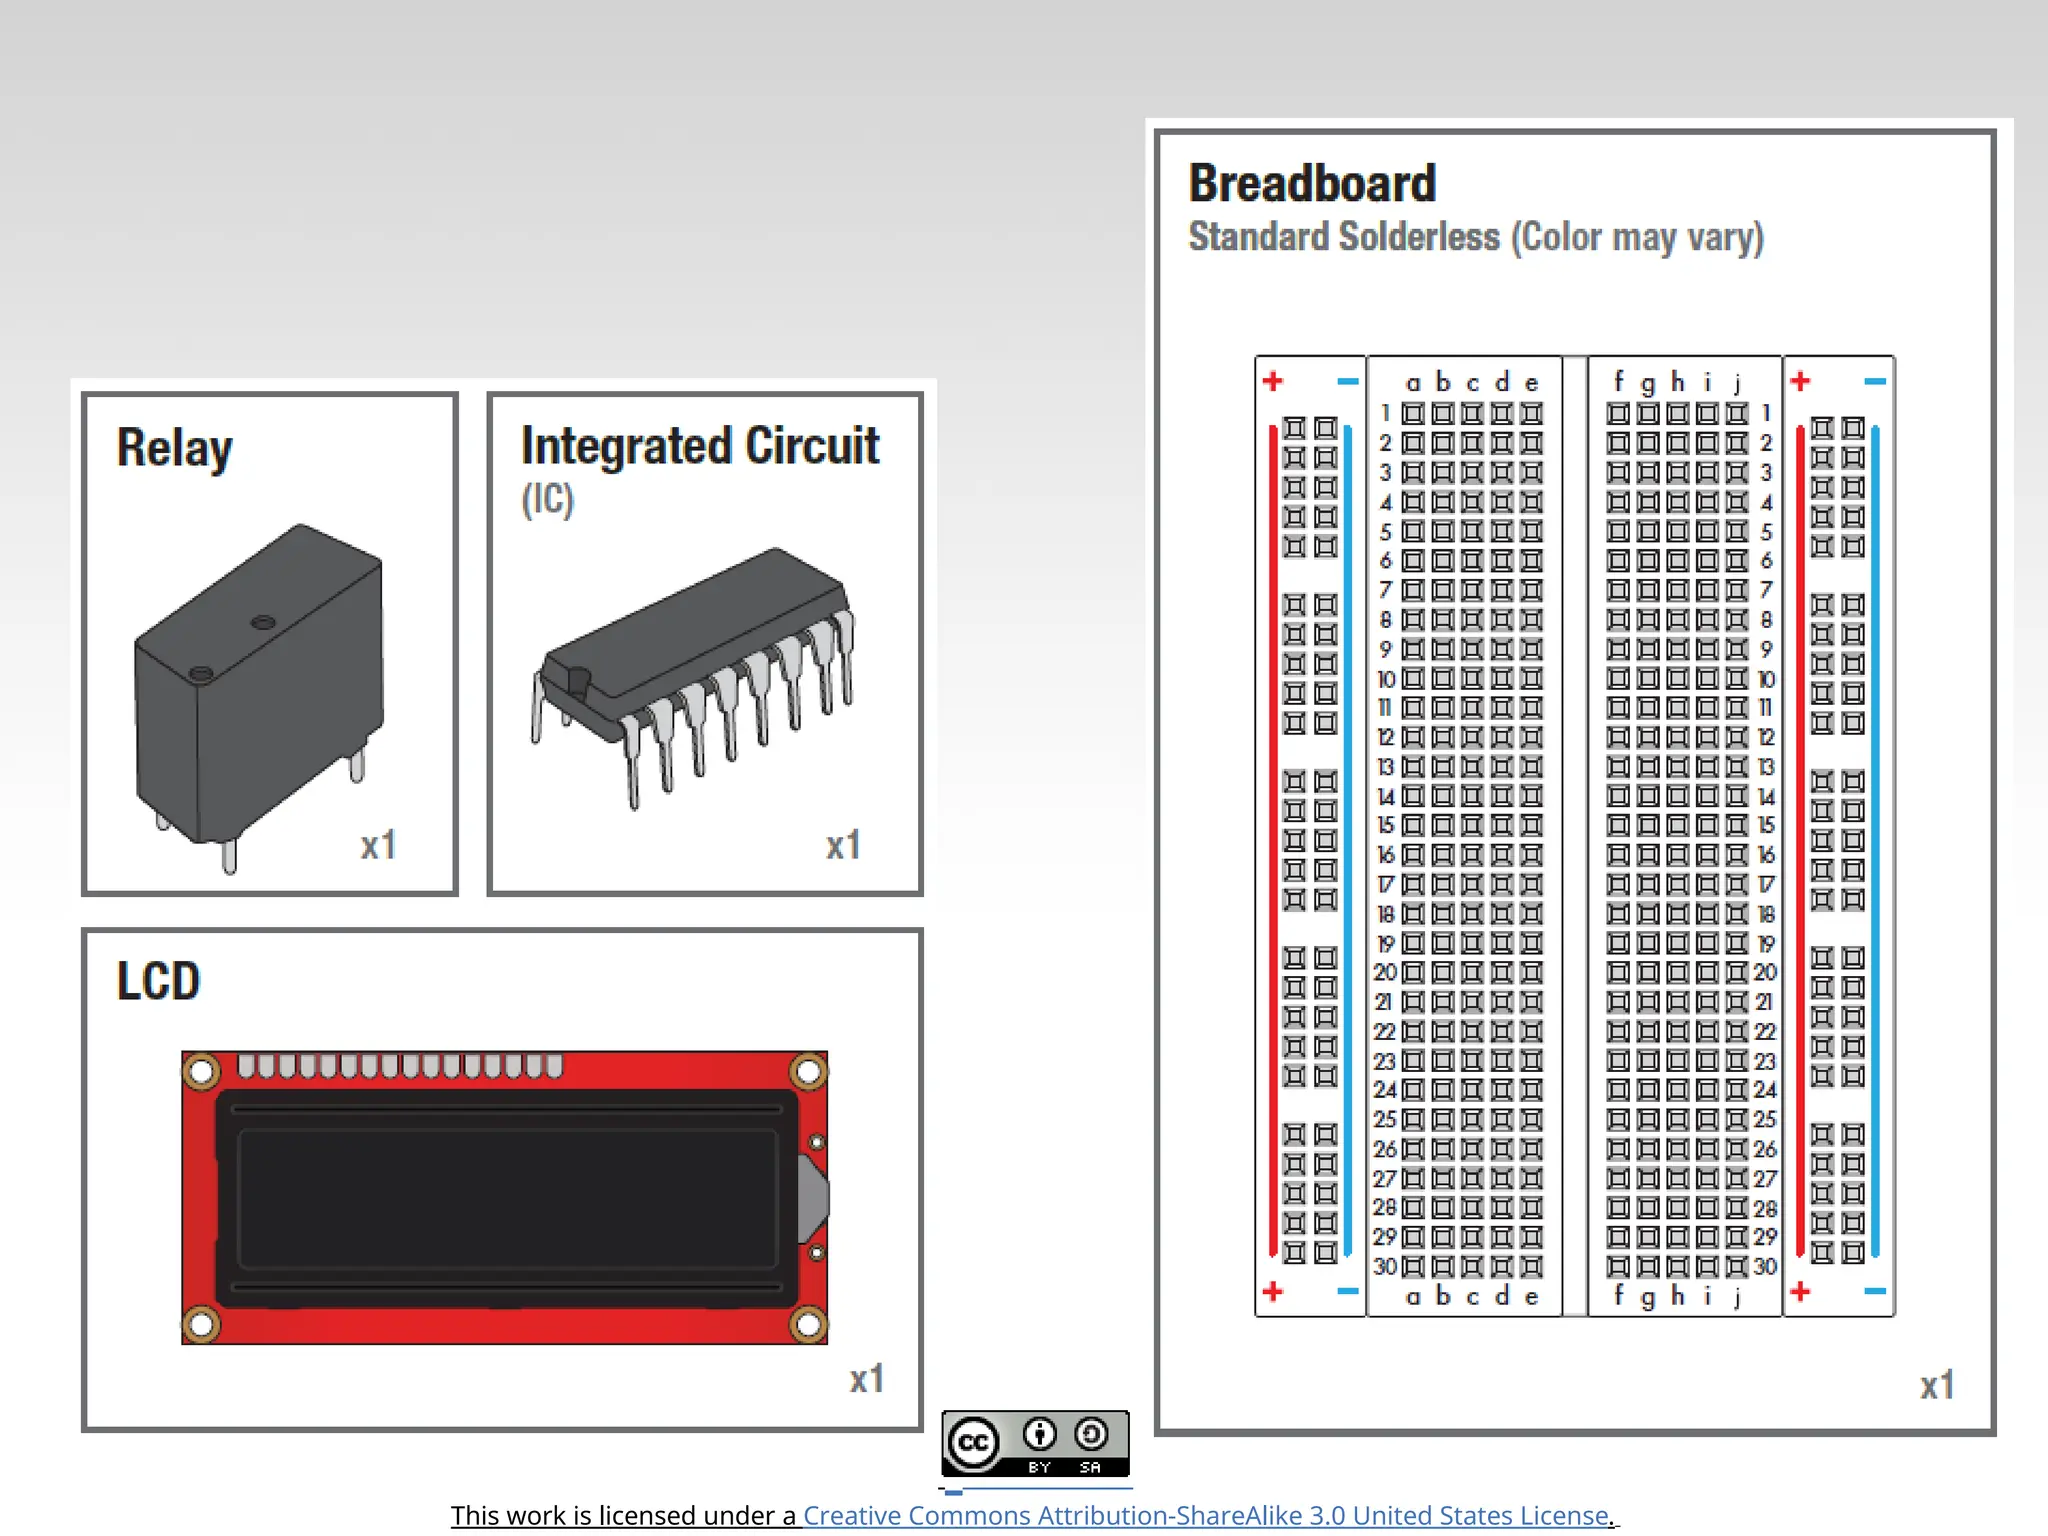Click the Integrated Circuit heading text
The image size is (2048, 1536).
(x=700, y=446)
